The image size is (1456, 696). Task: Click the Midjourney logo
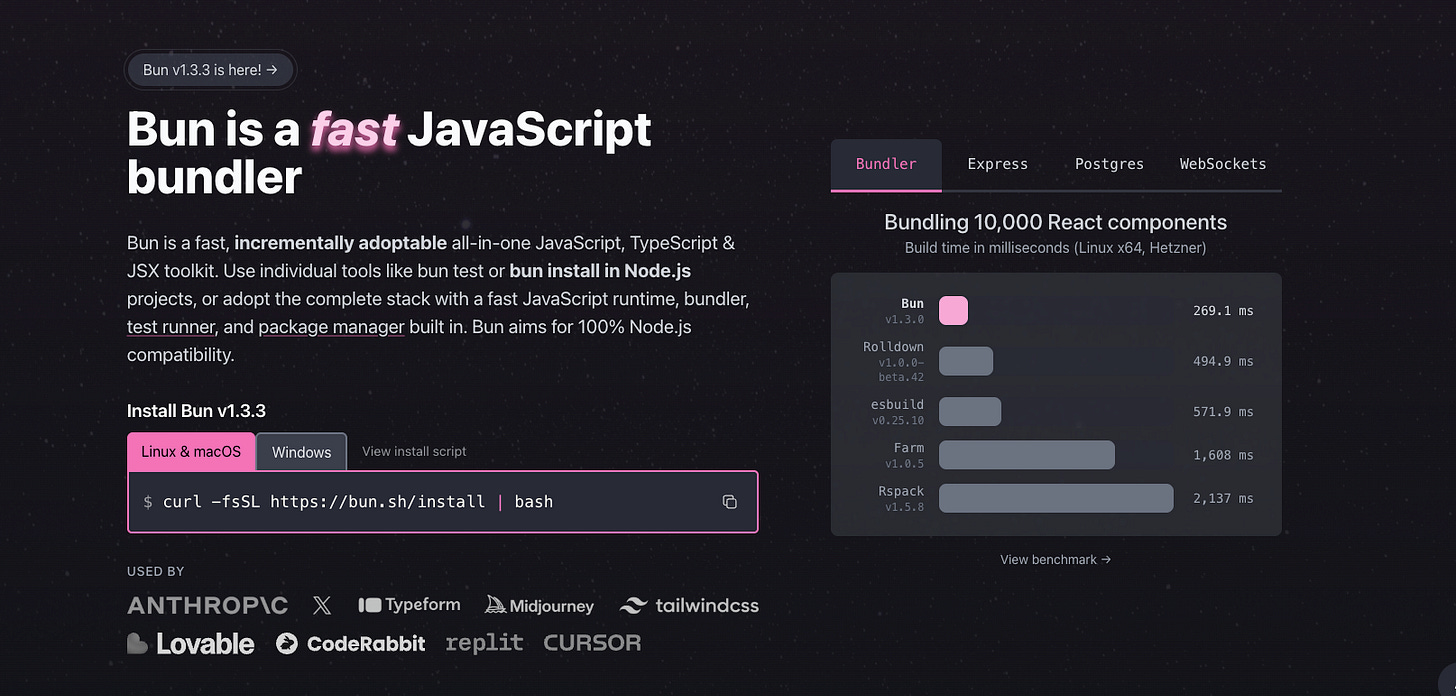(x=539, y=605)
